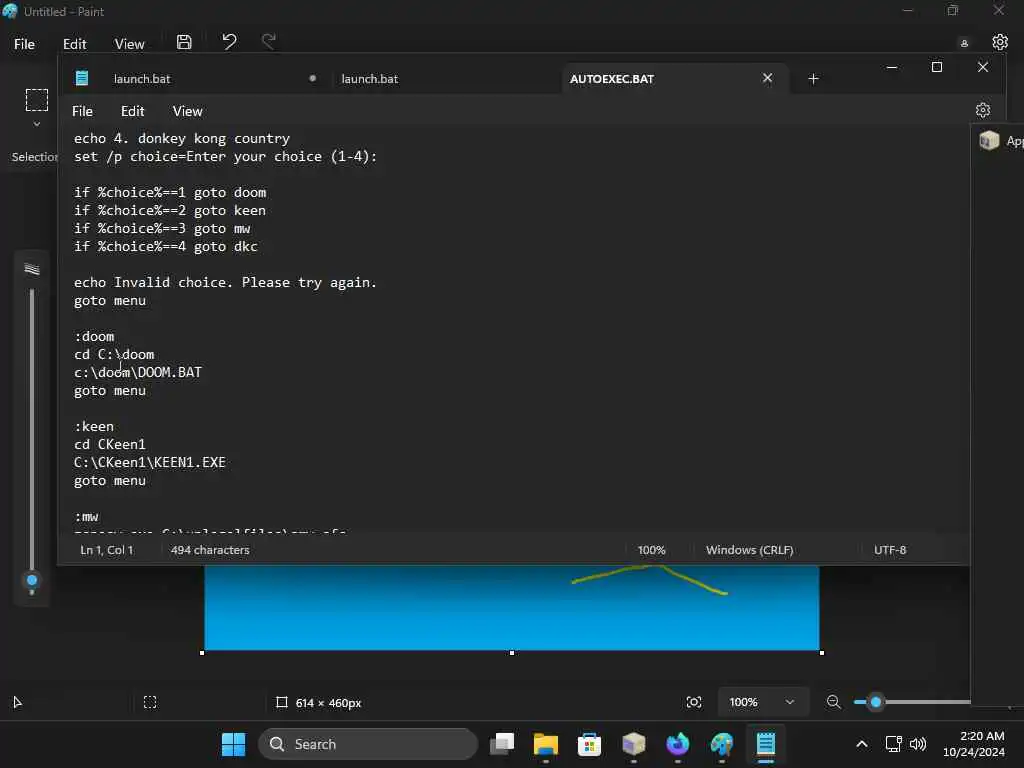Show hidden system tray icons
The image size is (1024, 768).
862,744
